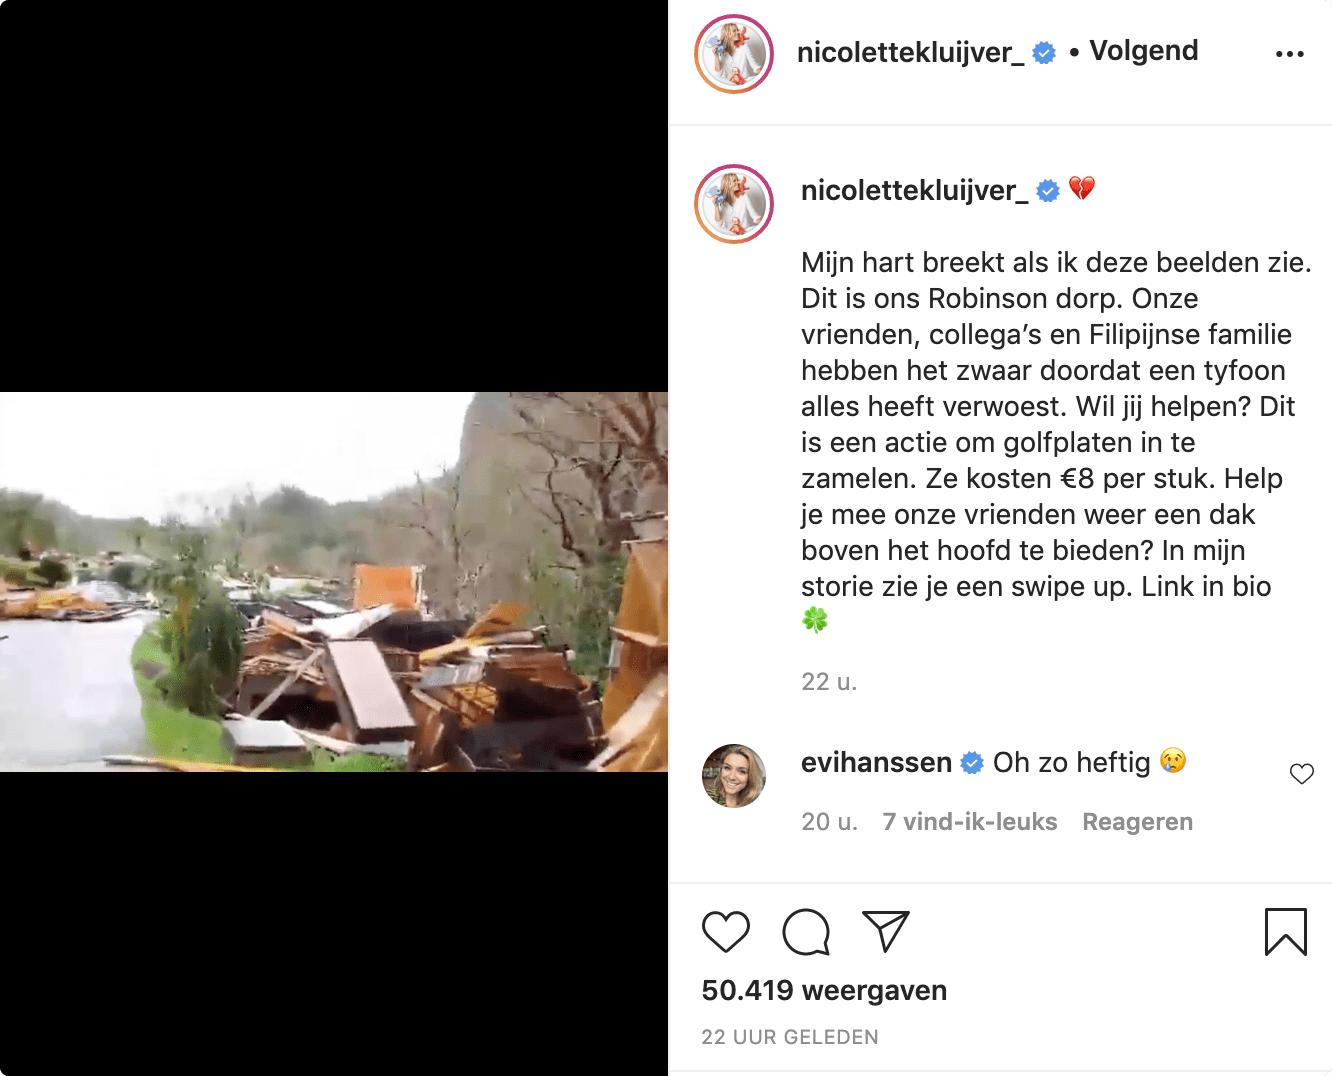Click nicolettekluijver_ avatar beside the caption
The image size is (1332, 1076).
pyautogui.click(x=734, y=204)
